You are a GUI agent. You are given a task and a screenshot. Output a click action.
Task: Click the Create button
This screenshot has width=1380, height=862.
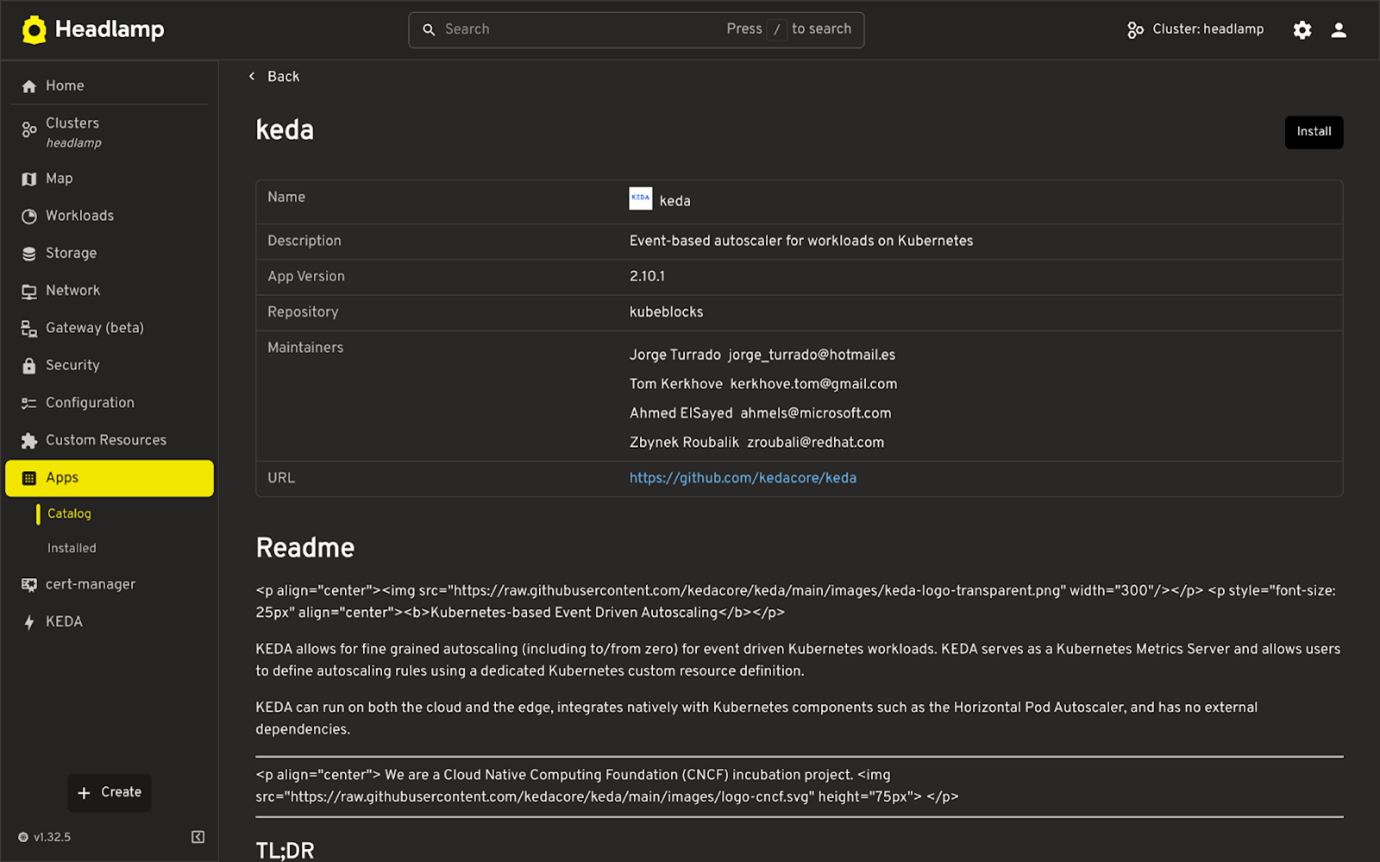109,793
